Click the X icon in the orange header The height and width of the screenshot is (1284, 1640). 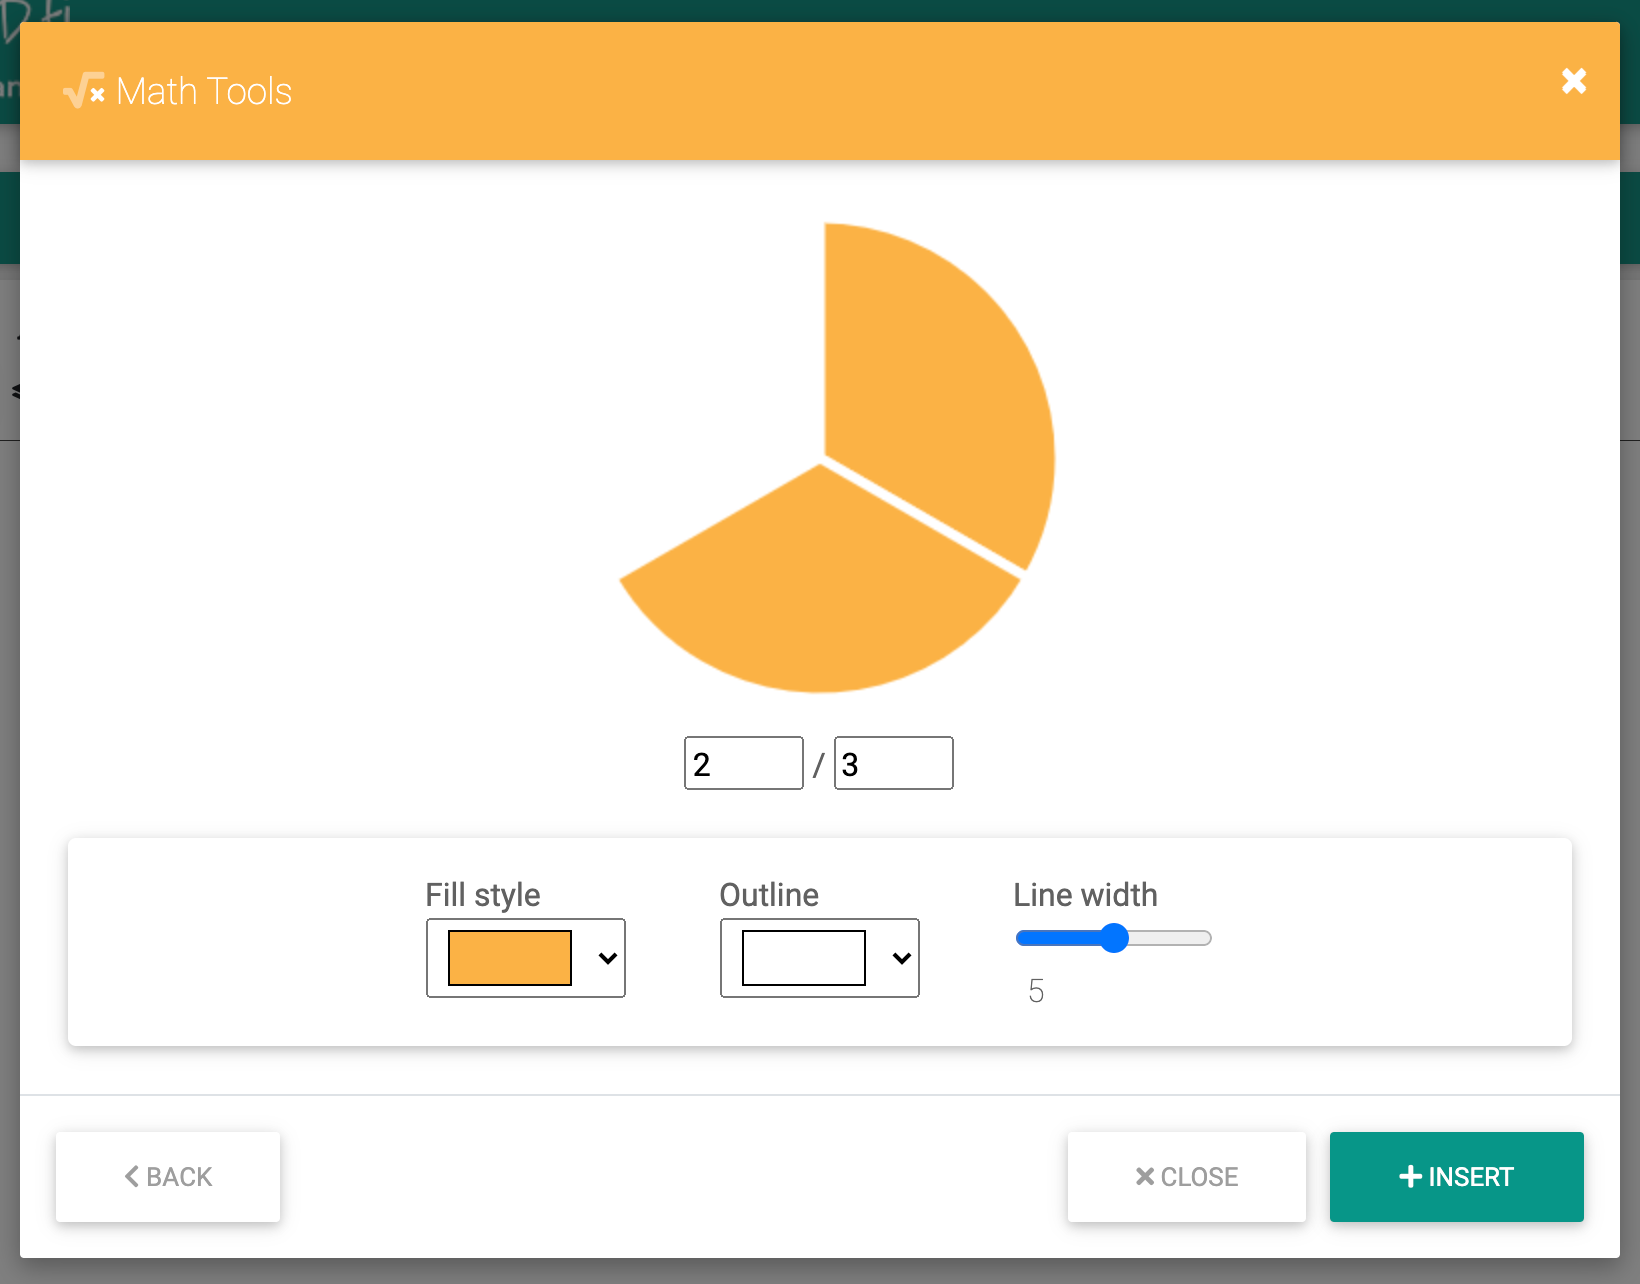click(1574, 81)
